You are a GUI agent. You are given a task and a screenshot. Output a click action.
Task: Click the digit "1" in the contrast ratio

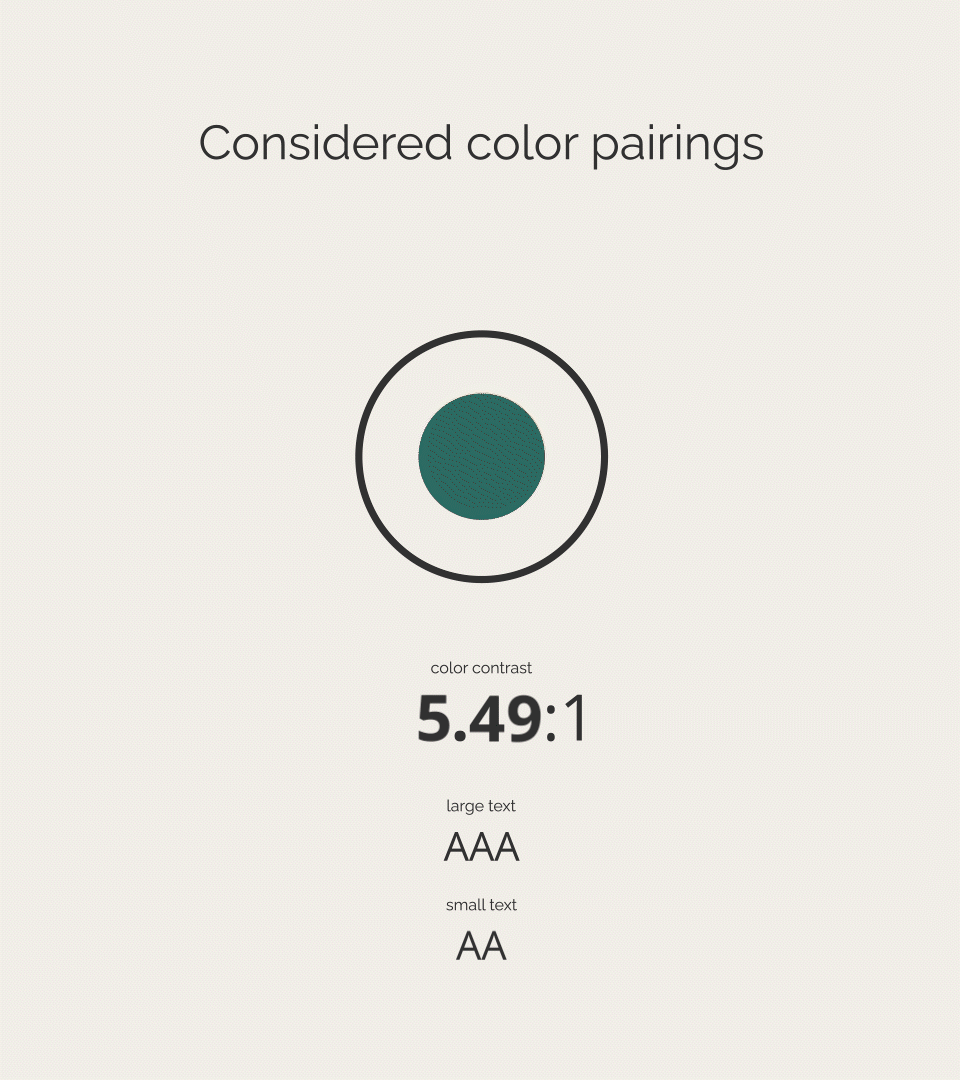[575, 720]
